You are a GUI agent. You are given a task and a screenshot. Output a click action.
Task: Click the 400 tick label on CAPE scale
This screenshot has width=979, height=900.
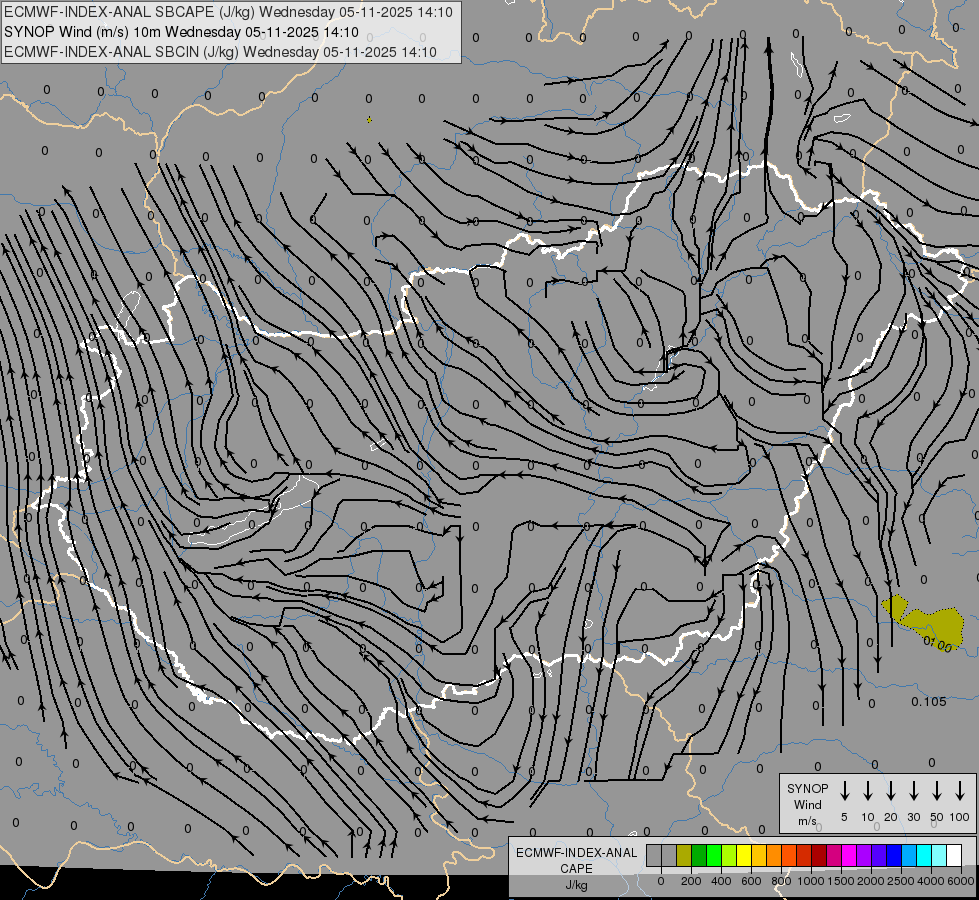click(721, 881)
